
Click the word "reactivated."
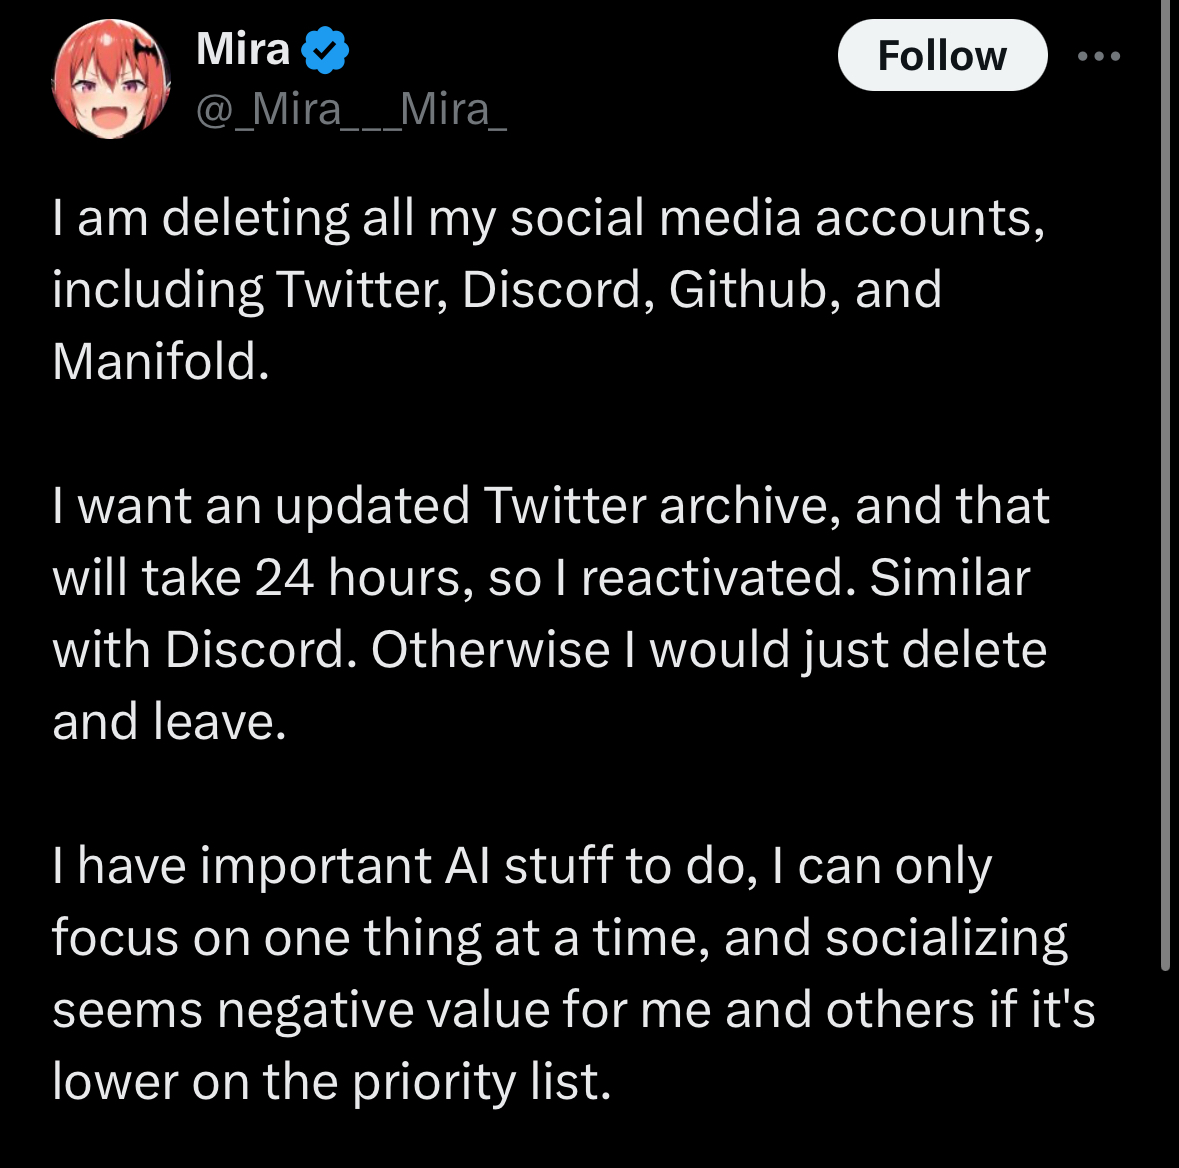pyautogui.click(x=717, y=577)
